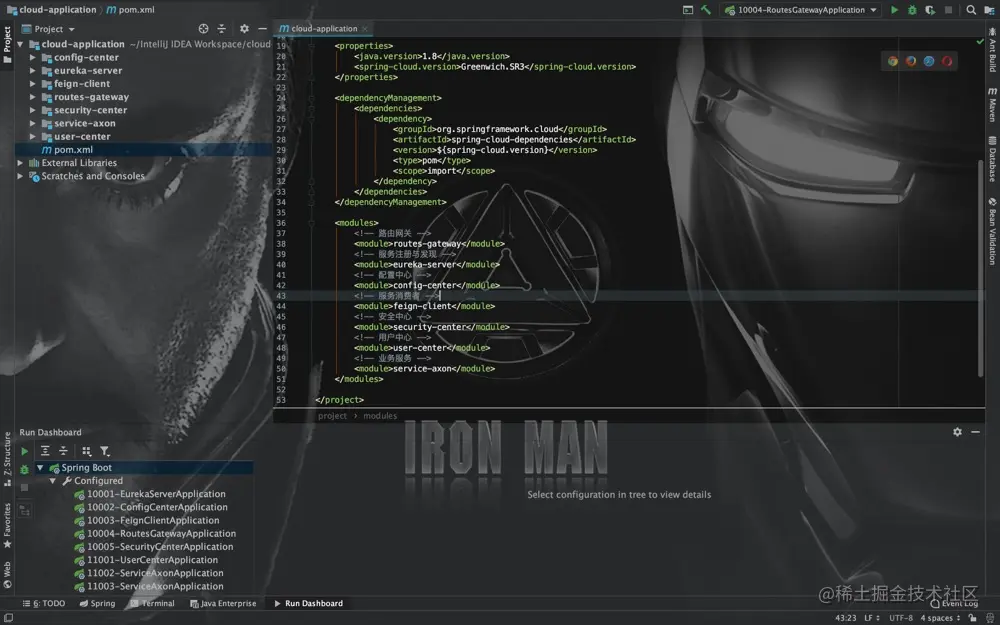Viewport: 1000px width, 625px height.
Task: Run selected config in Run Dashboard
Action: click(x=24, y=452)
